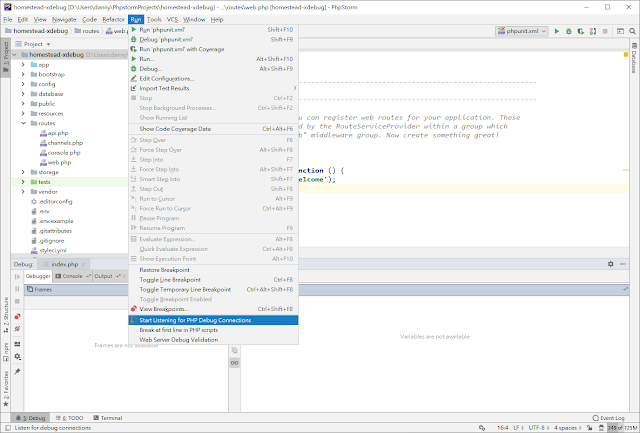
Task: Open the 6: TODO tool window button
Action: coord(69,418)
